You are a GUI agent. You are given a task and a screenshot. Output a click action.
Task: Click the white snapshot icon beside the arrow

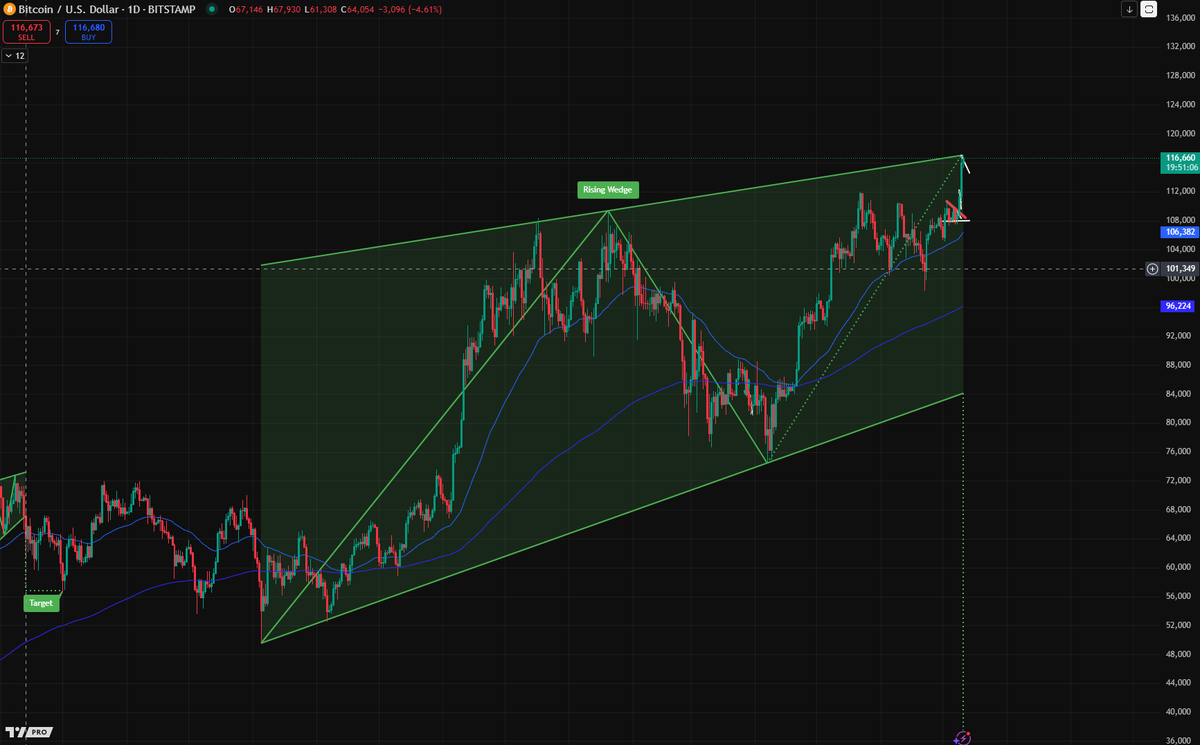[x=1148, y=9]
